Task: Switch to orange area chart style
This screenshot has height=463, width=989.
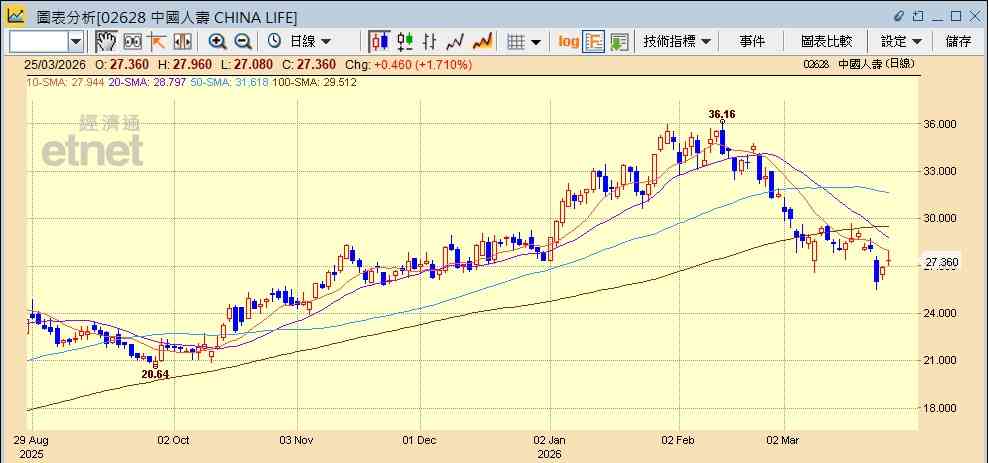Action: coord(483,42)
